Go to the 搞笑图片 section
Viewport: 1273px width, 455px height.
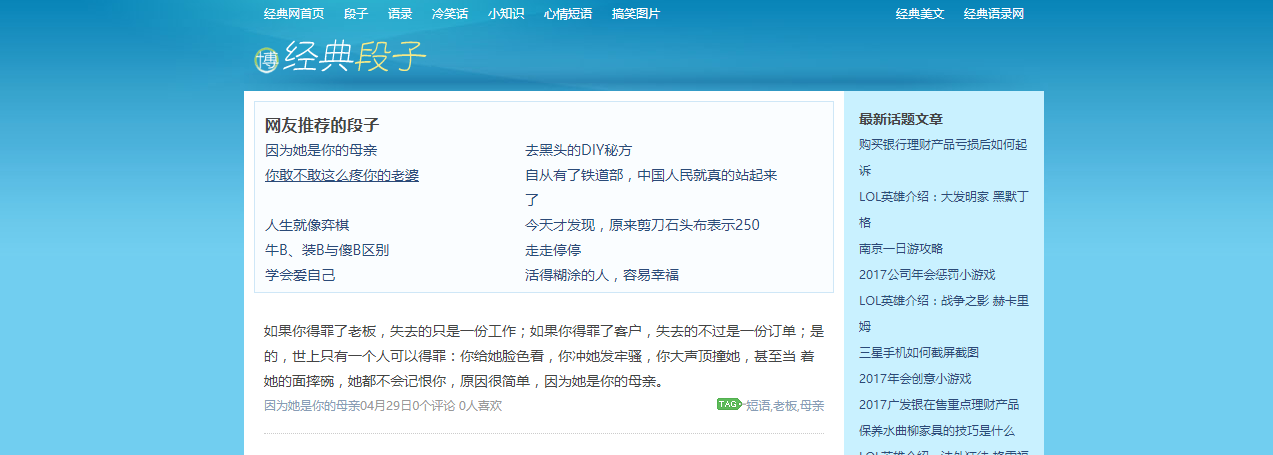click(636, 14)
